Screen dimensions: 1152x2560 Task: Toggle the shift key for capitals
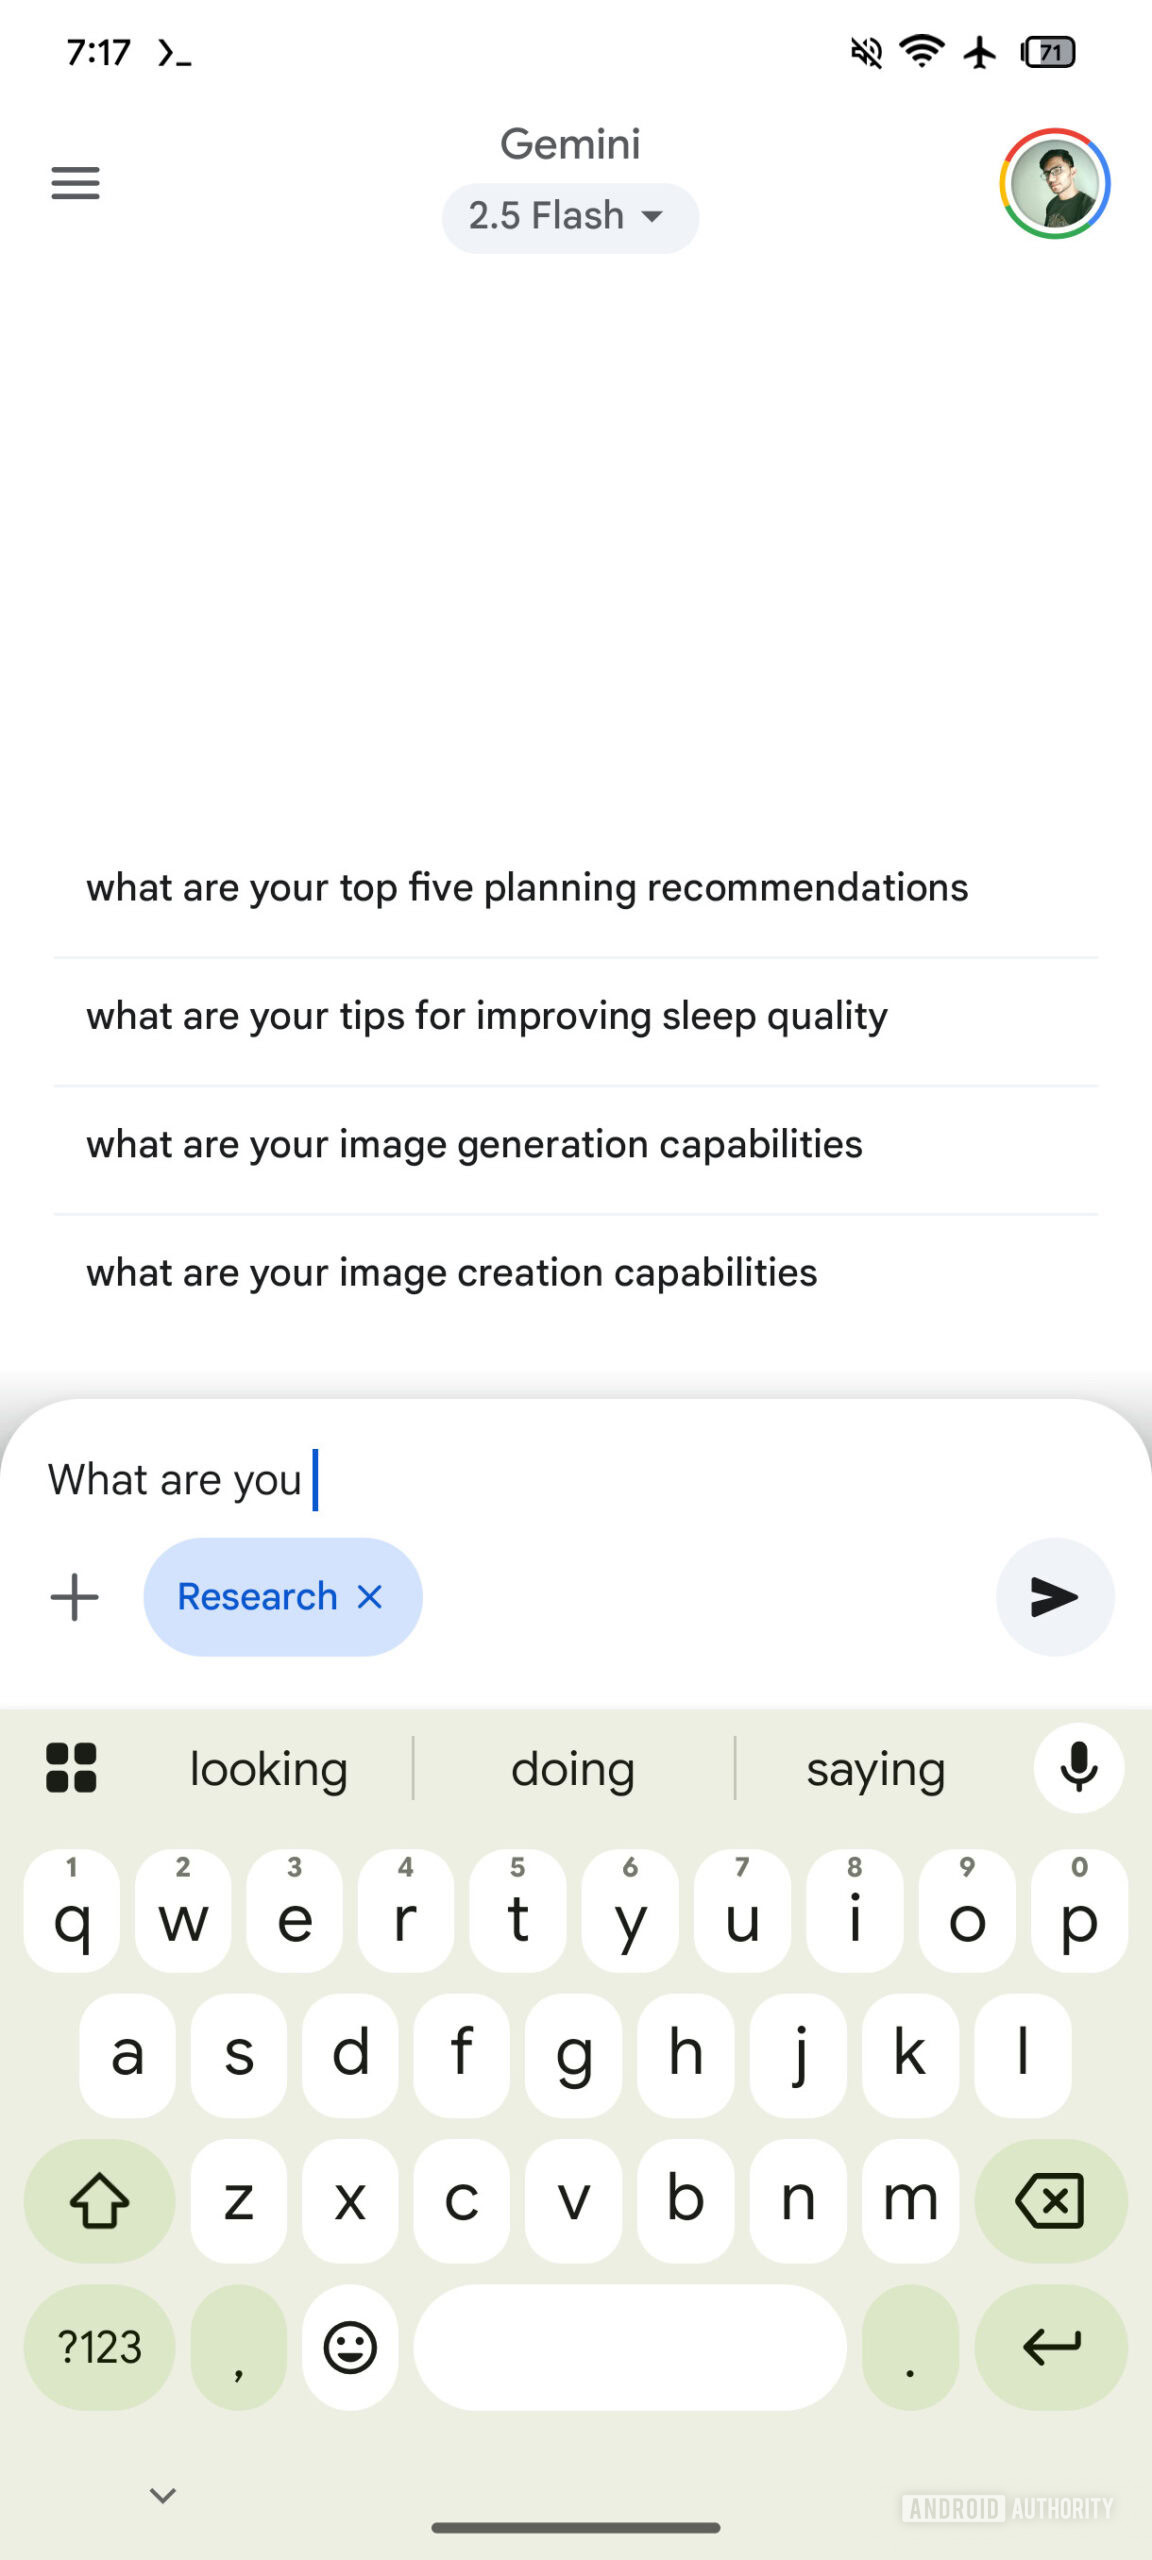pos(99,2200)
